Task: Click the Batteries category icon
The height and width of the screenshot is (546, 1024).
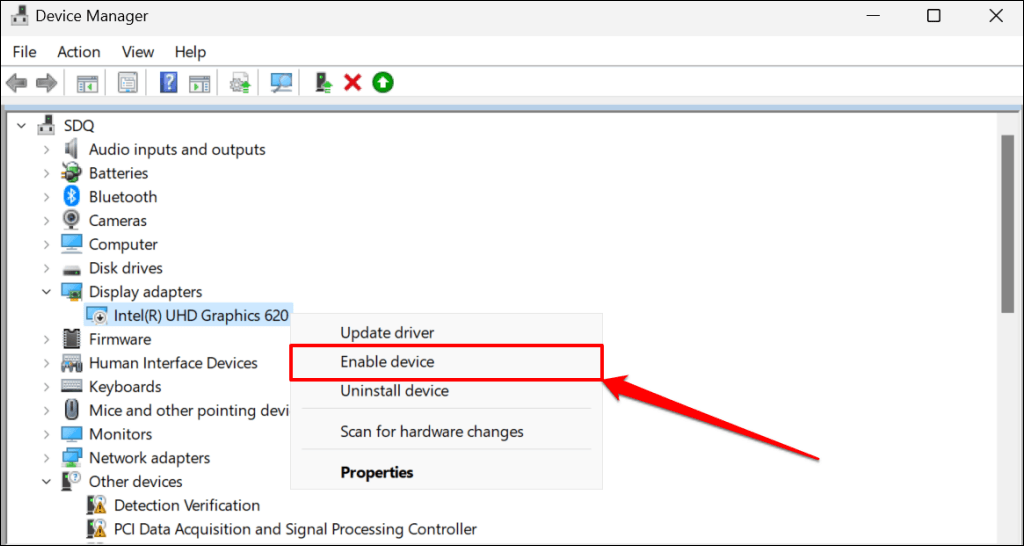Action: (x=71, y=173)
